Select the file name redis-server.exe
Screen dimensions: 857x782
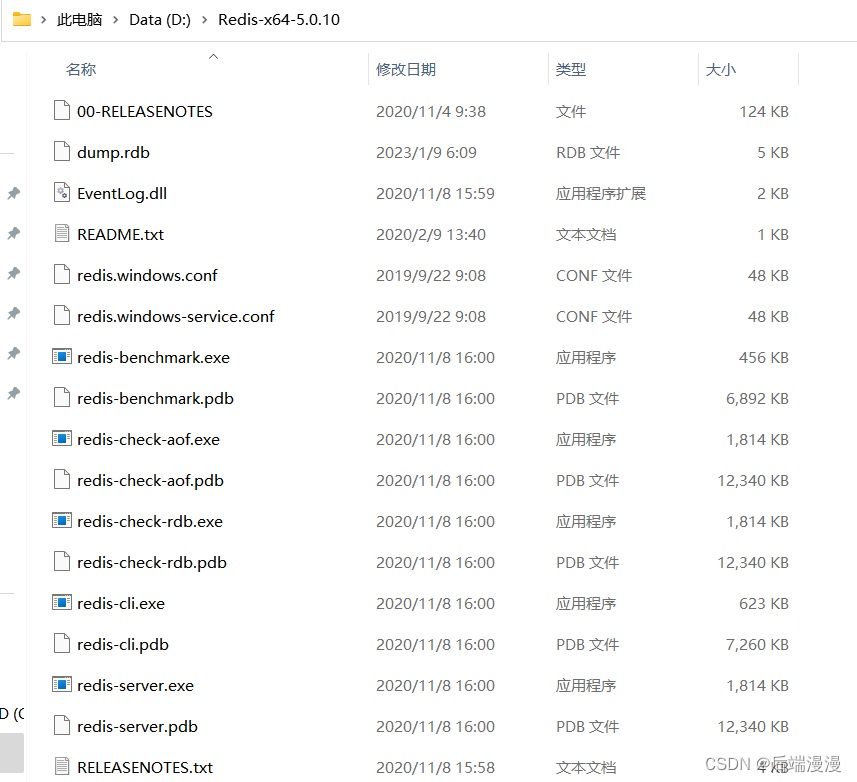[x=136, y=685]
